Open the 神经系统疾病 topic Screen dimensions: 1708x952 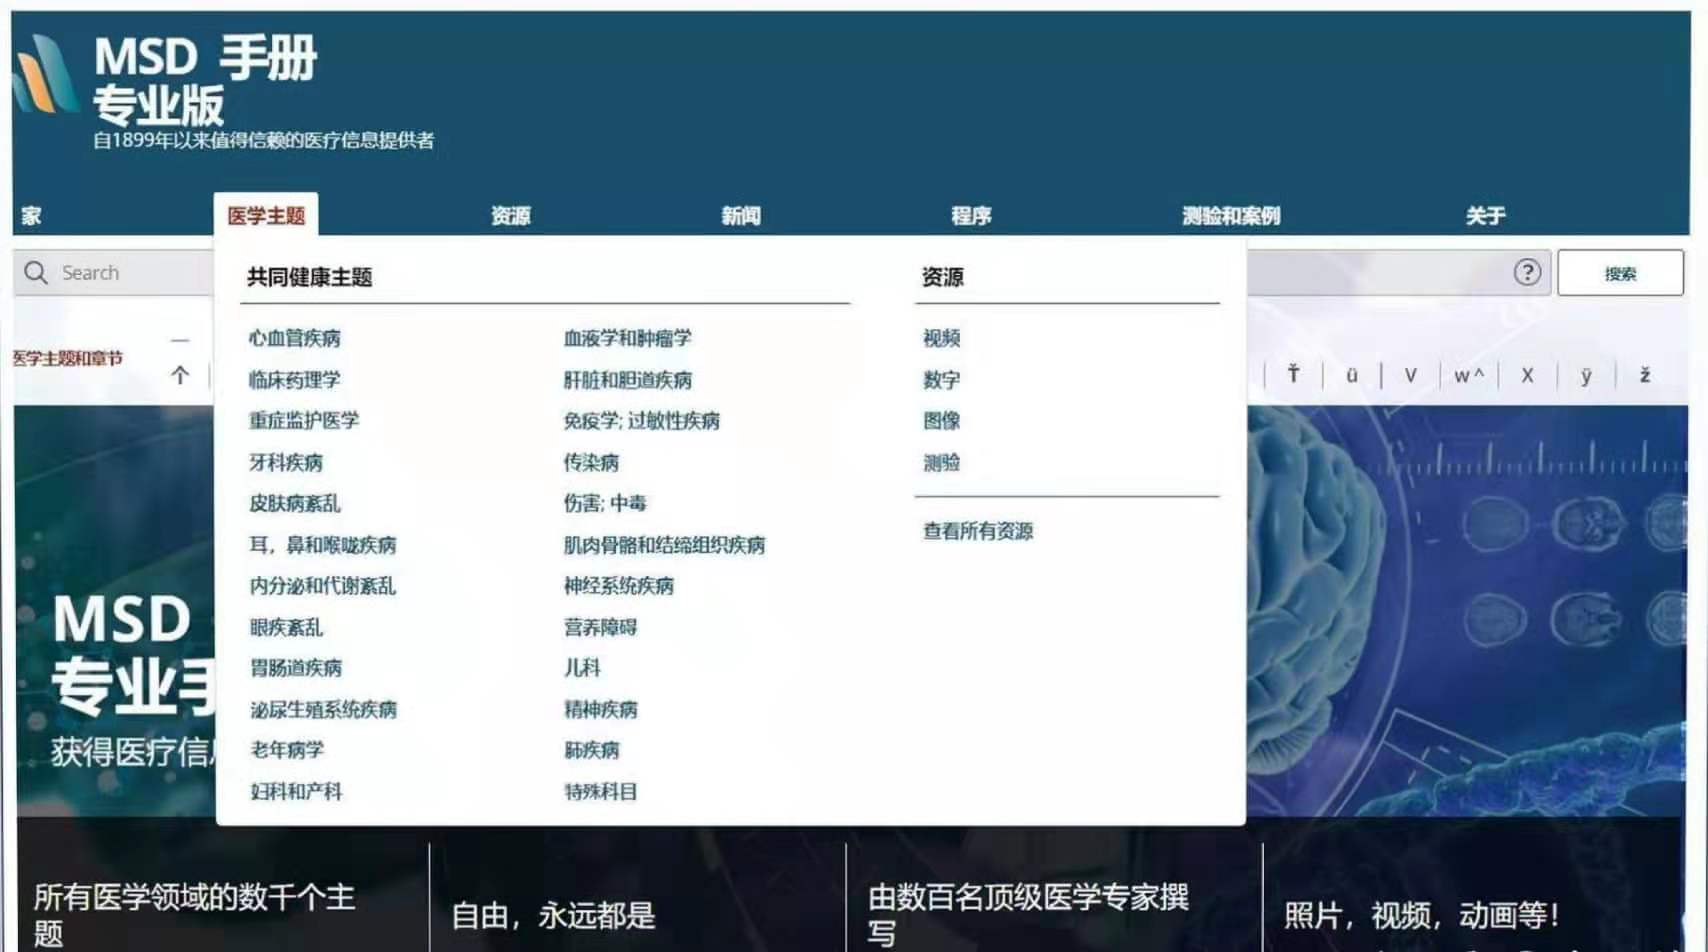click(x=619, y=586)
